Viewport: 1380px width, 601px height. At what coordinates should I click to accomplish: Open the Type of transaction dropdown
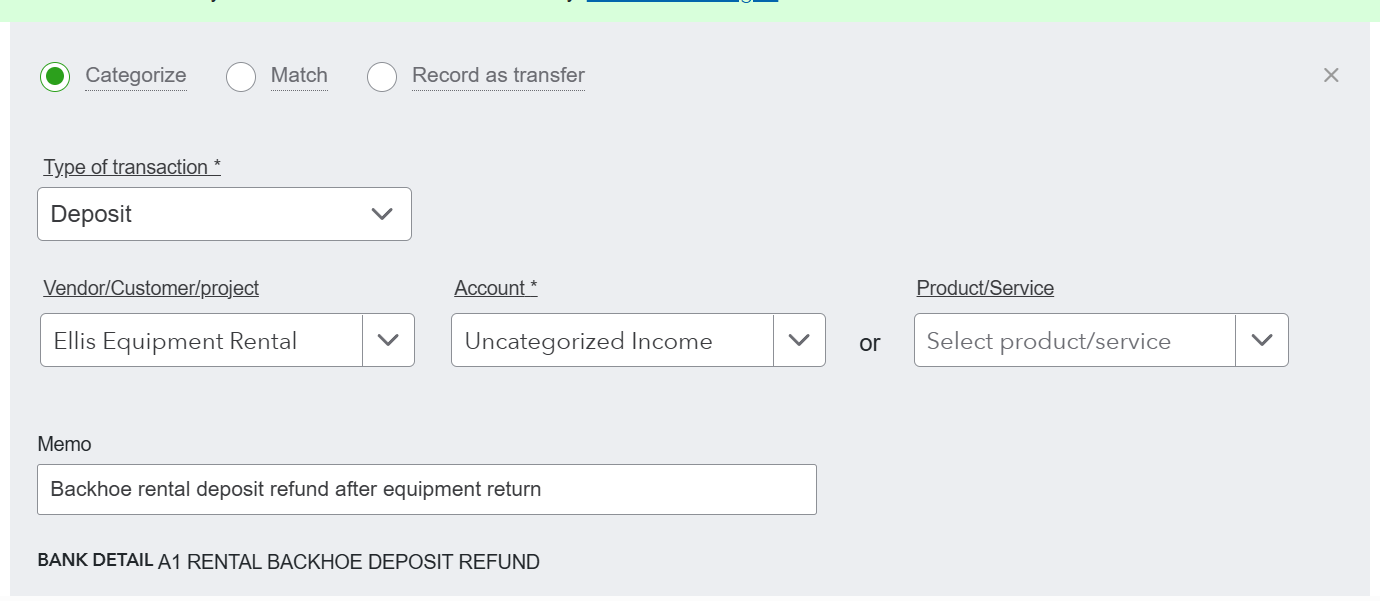pyautogui.click(x=224, y=214)
